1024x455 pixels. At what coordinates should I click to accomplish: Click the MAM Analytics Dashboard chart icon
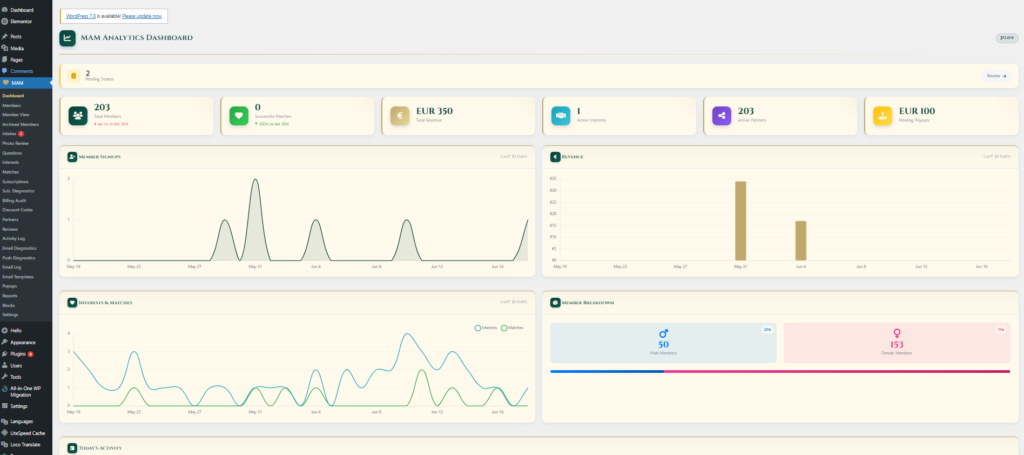(67, 39)
